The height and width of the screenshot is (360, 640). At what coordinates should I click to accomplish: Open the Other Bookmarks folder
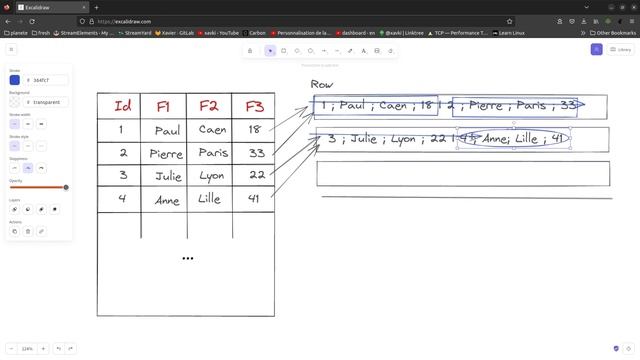613,33
